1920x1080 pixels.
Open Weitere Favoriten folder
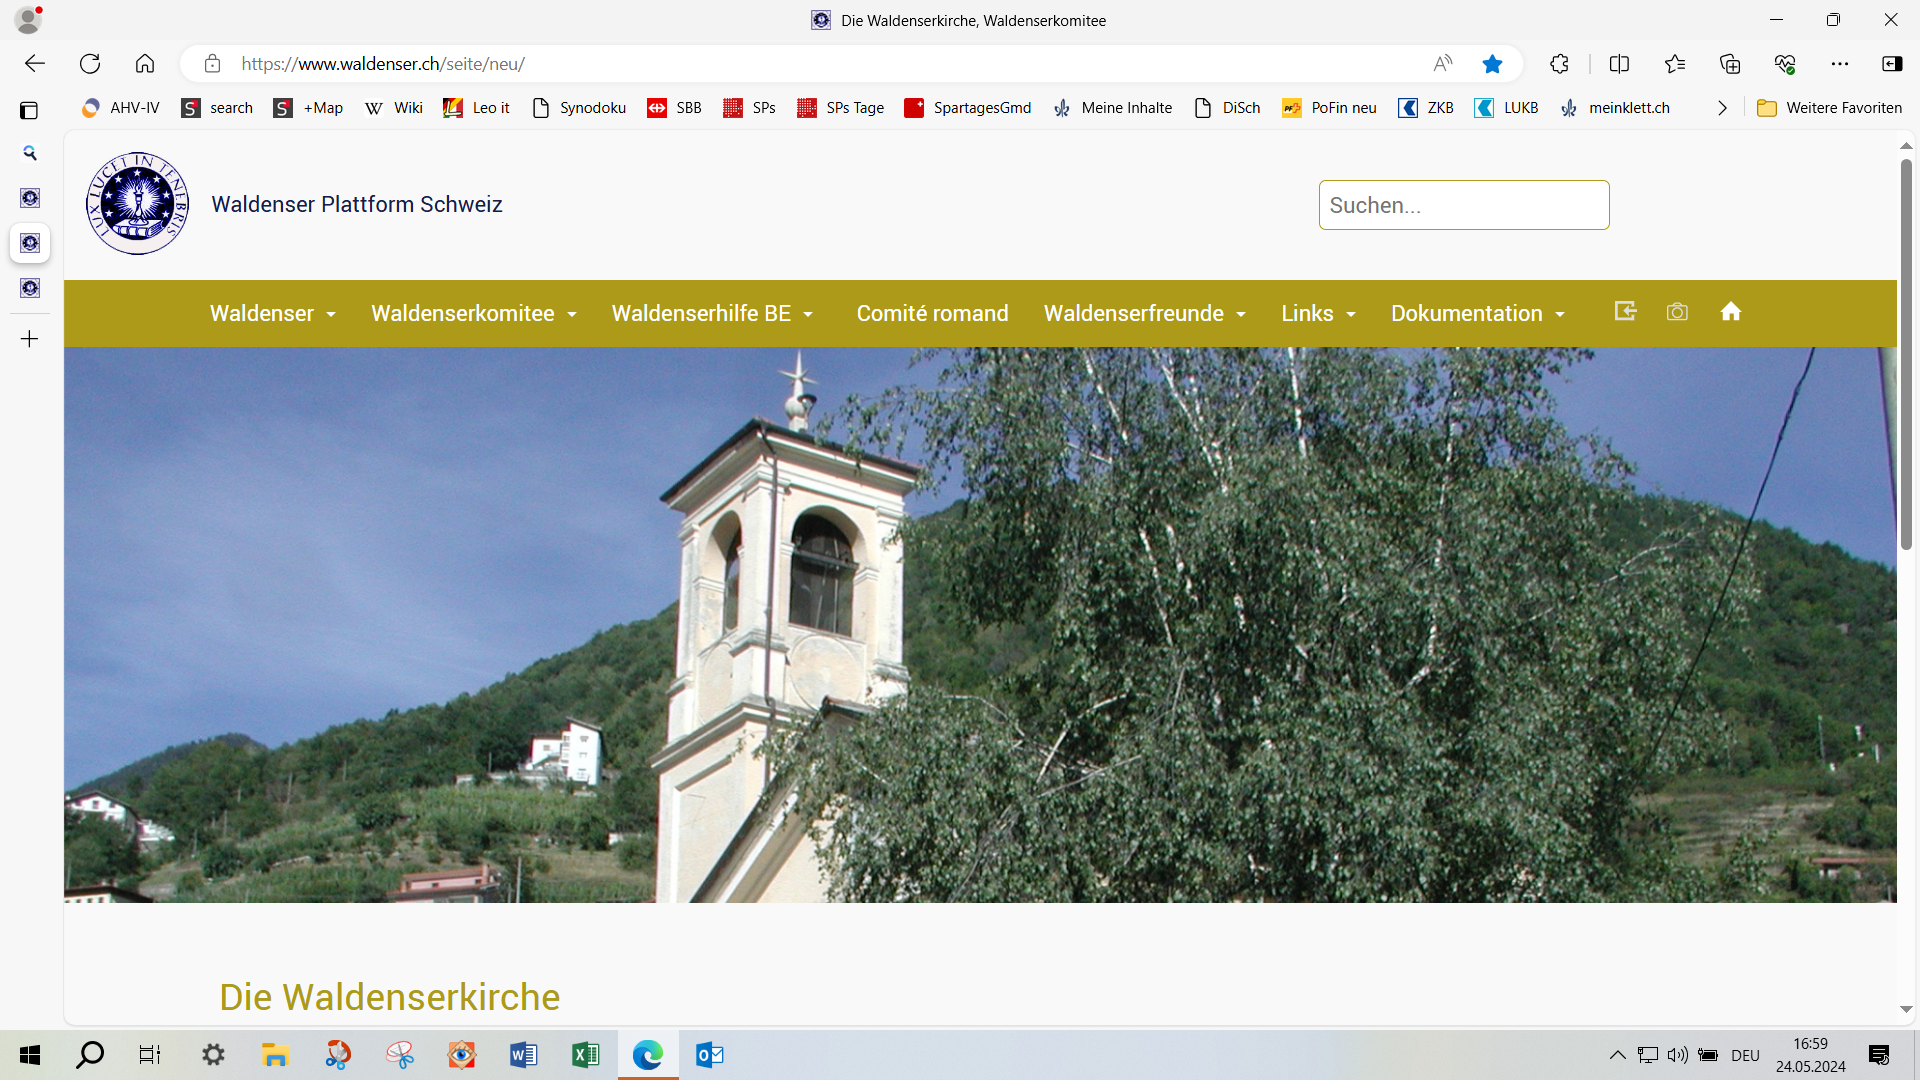[x=1830, y=108]
